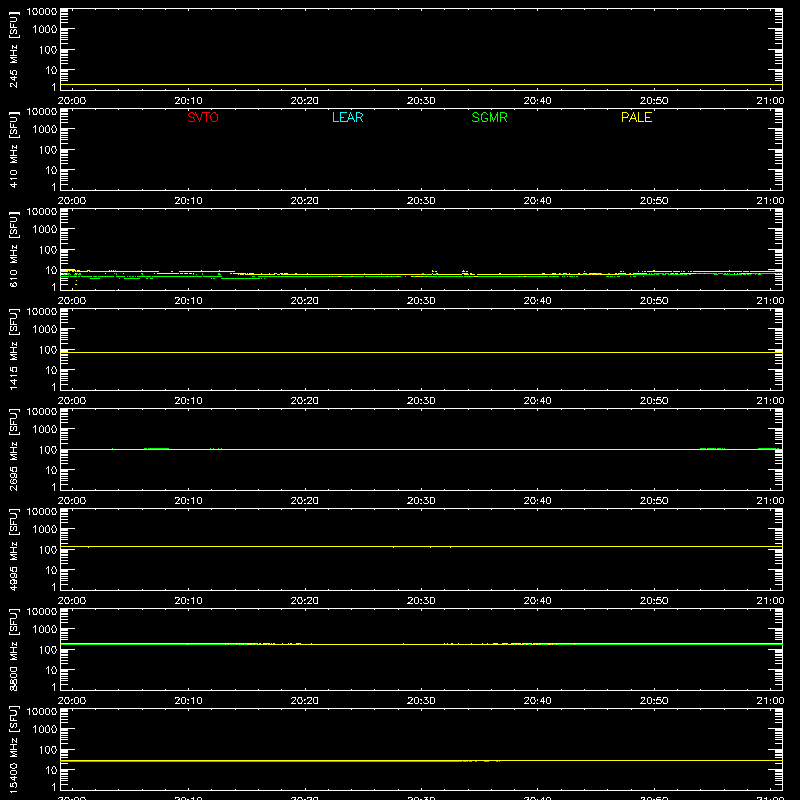Click 20:20 time label under 610 MHz panel

(x=305, y=301)
